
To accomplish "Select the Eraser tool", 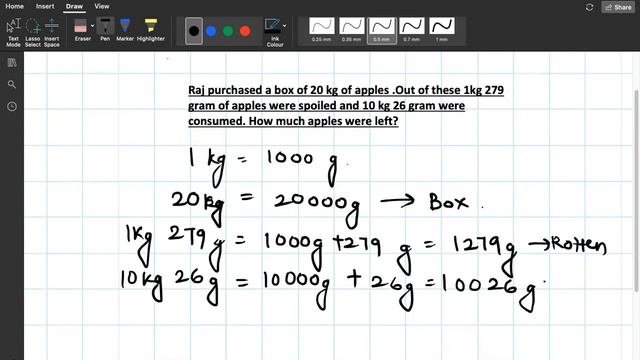I will (81, 30).
